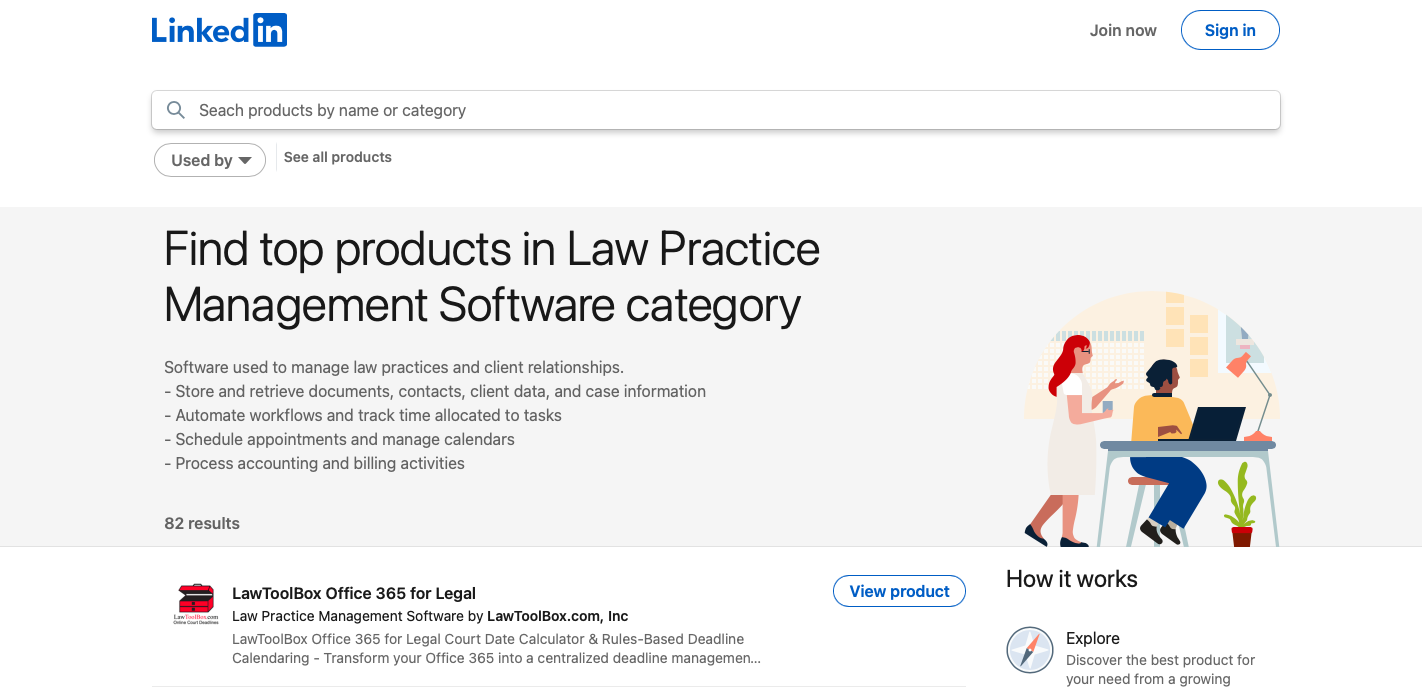
Task: Click the LawToolBox.com, Inc company name
Action: pyautogui.click(x=557, y=615)
